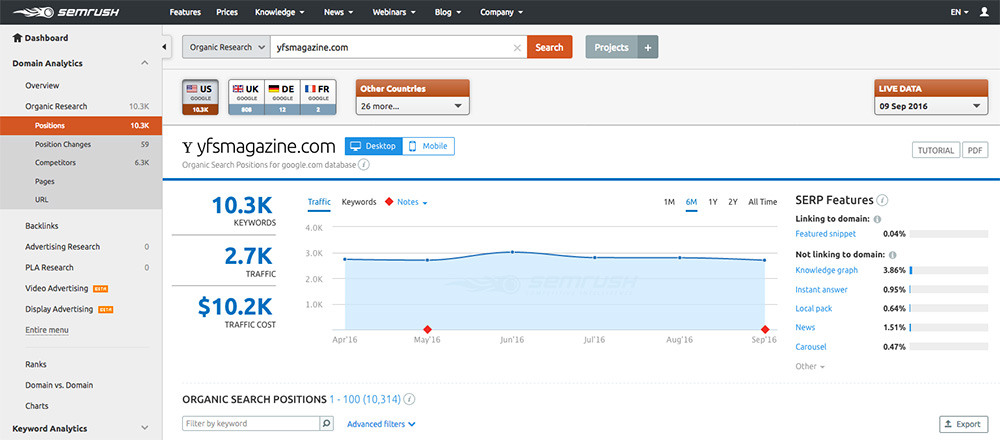Set chart range to All Time
The image size is (1000, 440).
[763, 202]
